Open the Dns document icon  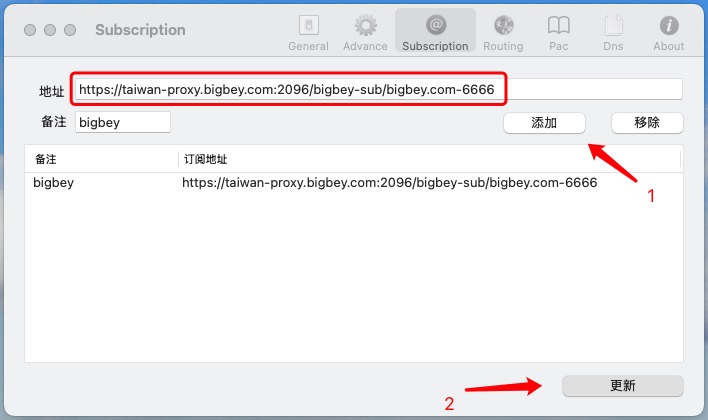coord(613,25)
